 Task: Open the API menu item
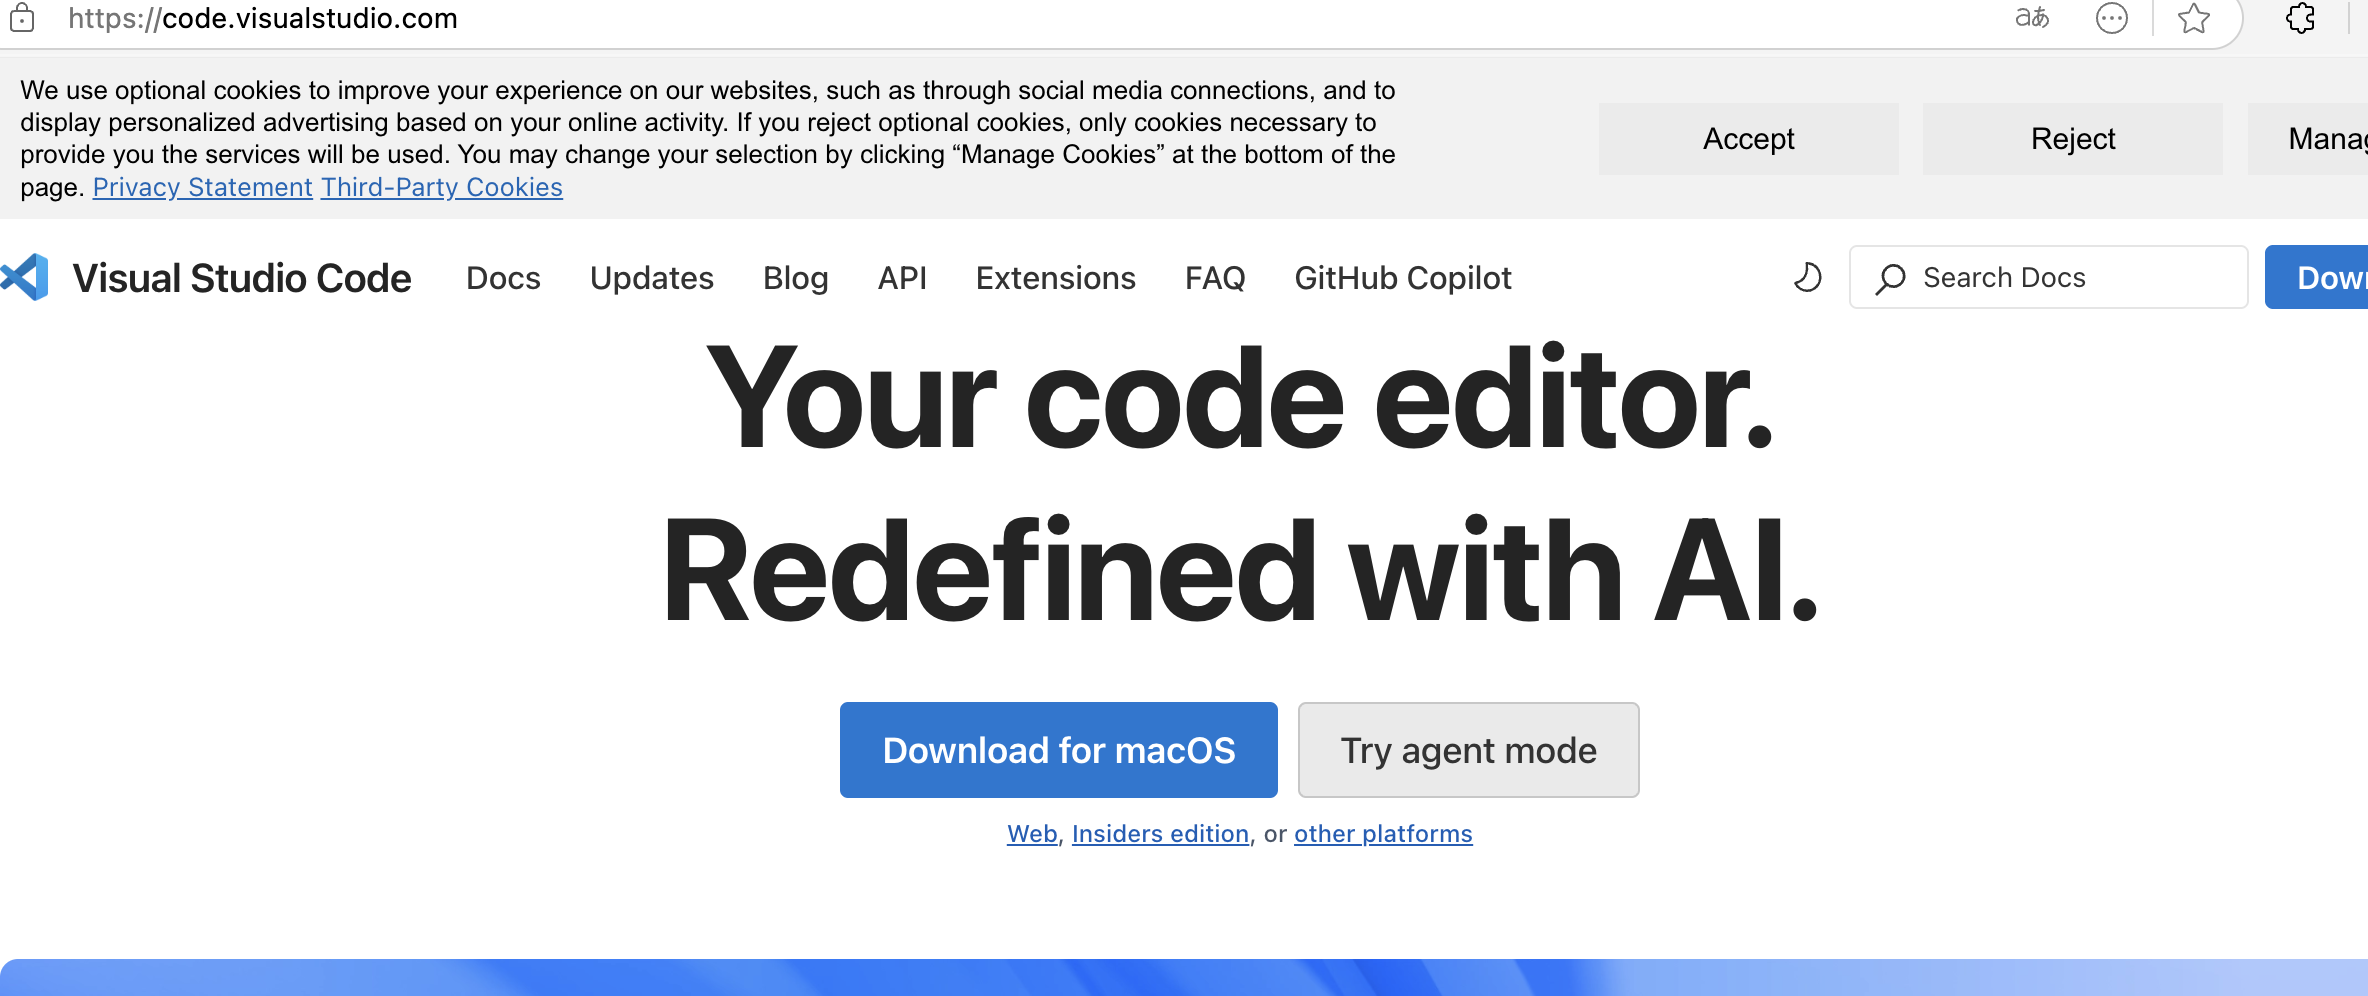(x=902, y=278)
